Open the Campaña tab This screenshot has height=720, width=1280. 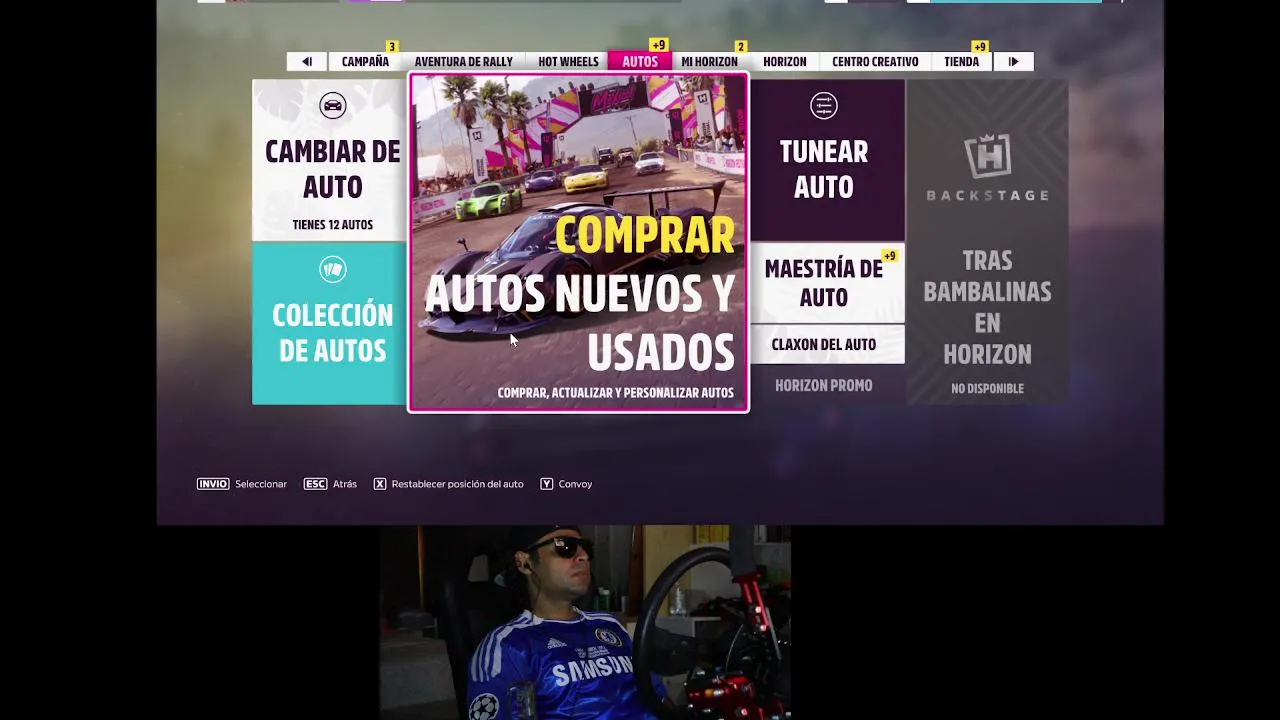pos(365,62)
